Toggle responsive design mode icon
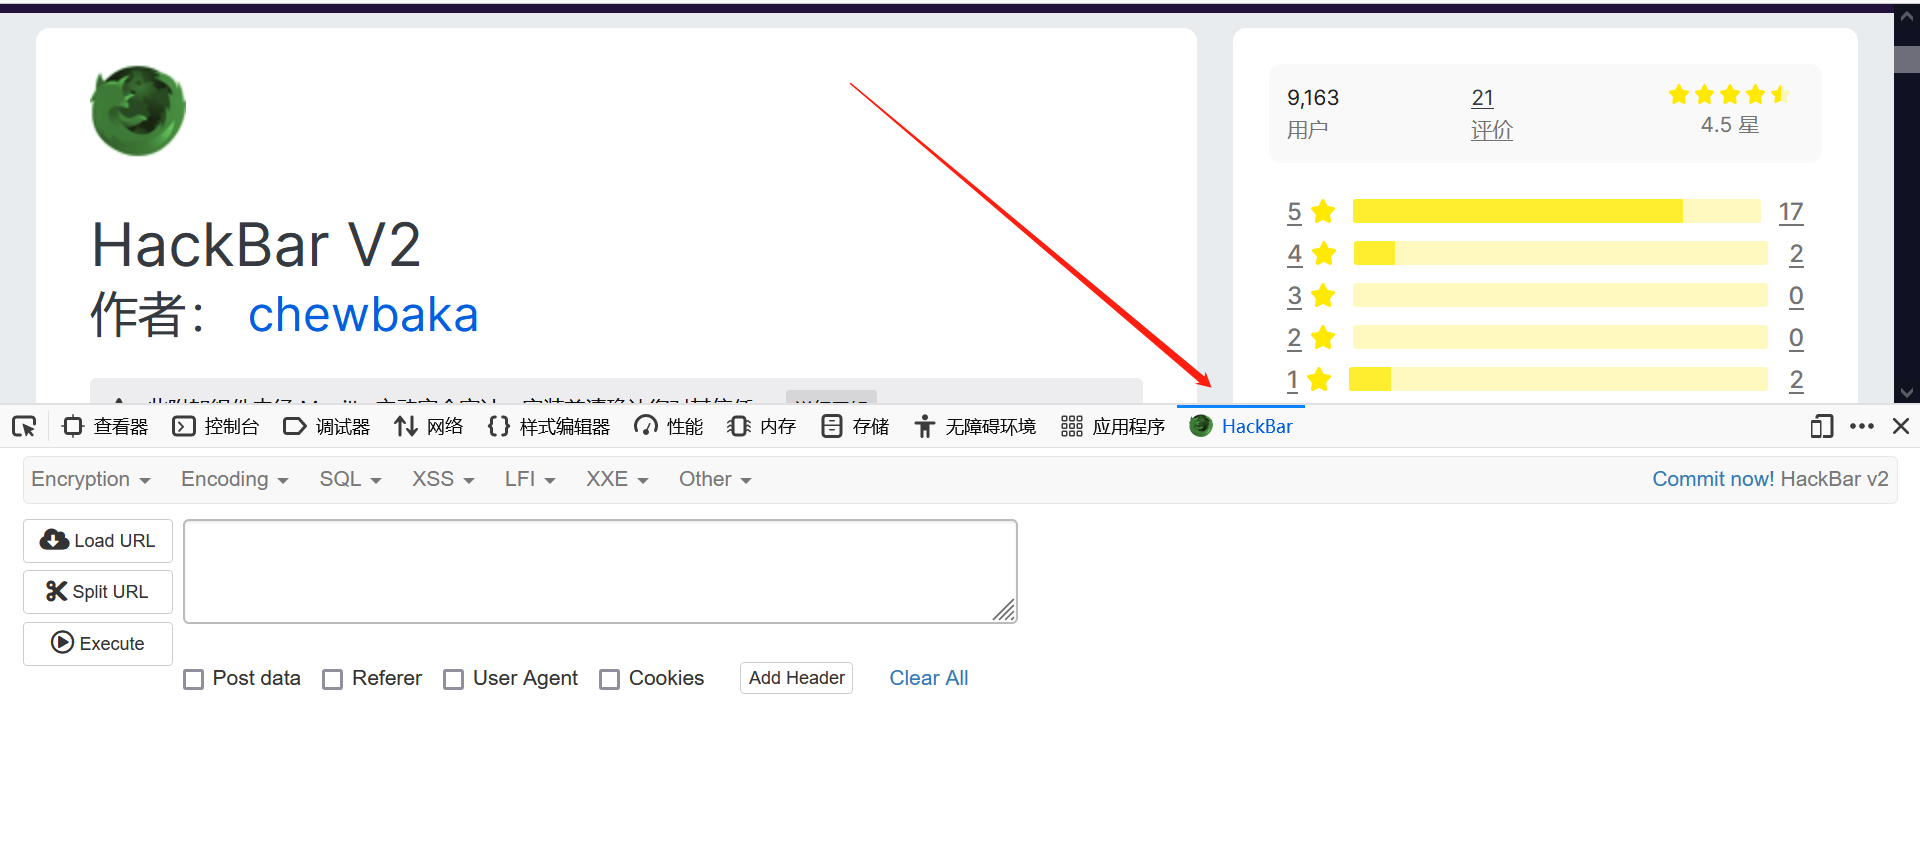Image resolution: width=1920 pixels, height=864 pixels. click(x=1822, y=427)
